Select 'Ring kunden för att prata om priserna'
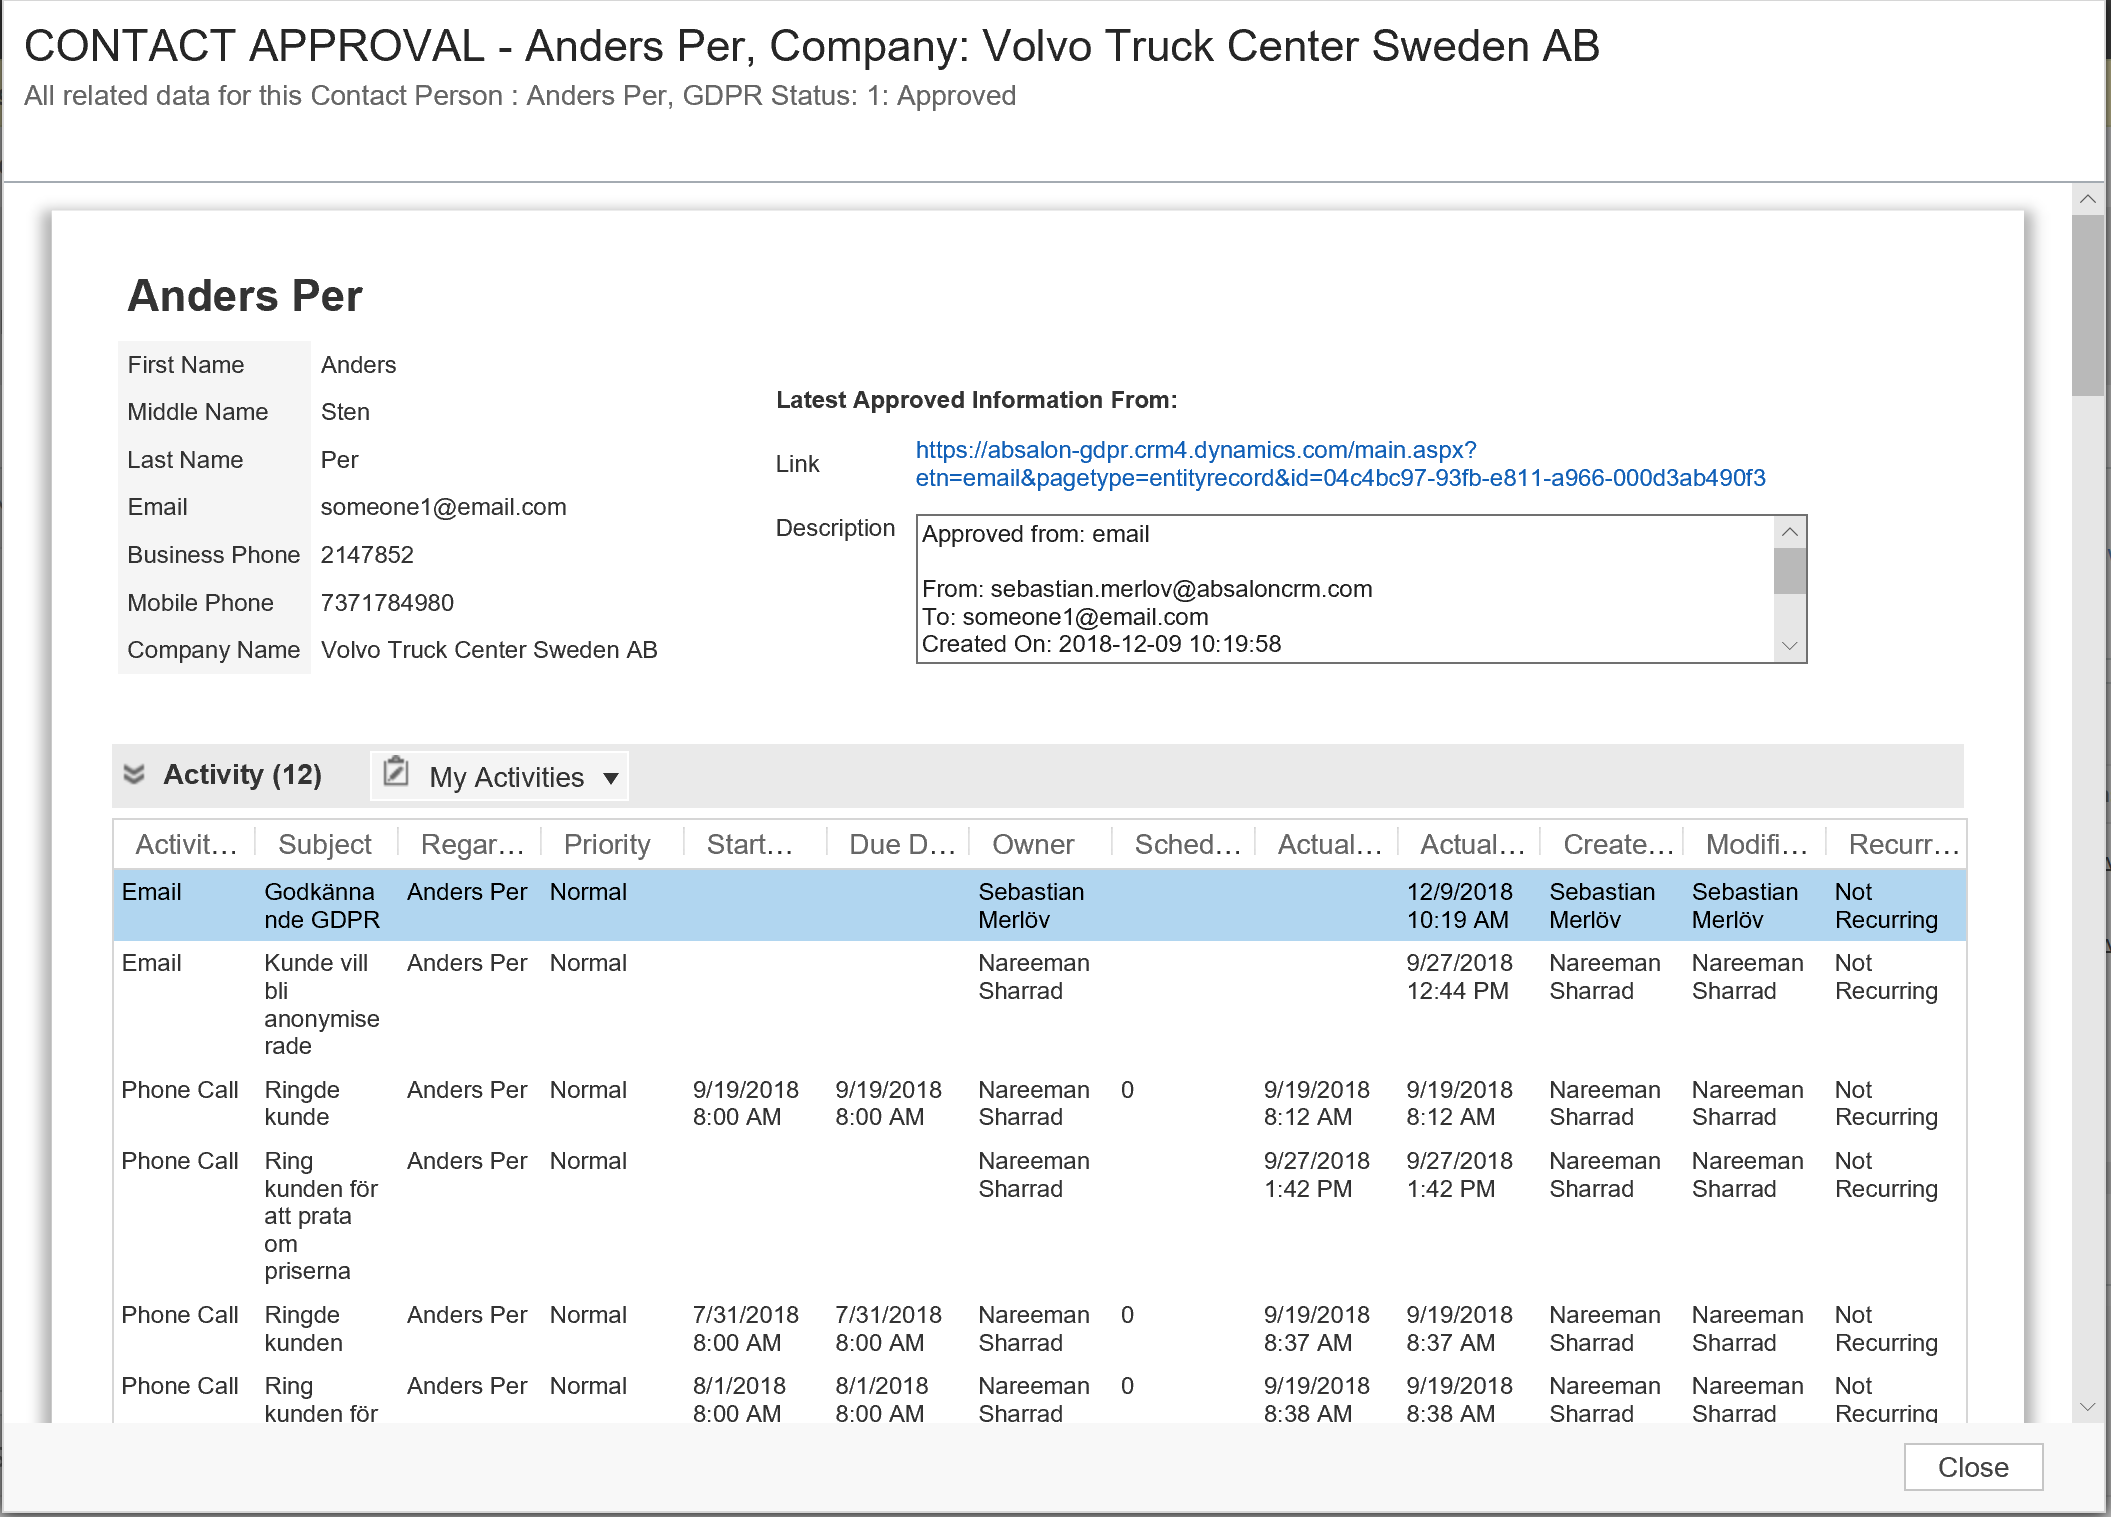 pos(321,1215)
